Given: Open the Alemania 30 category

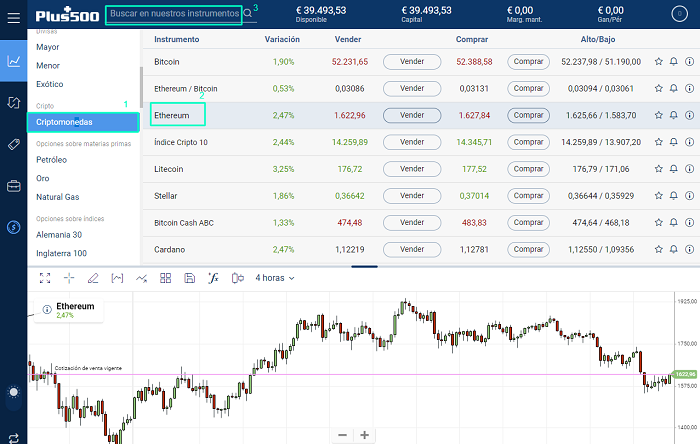Looking at the screenshot, I should pos(59,235).
